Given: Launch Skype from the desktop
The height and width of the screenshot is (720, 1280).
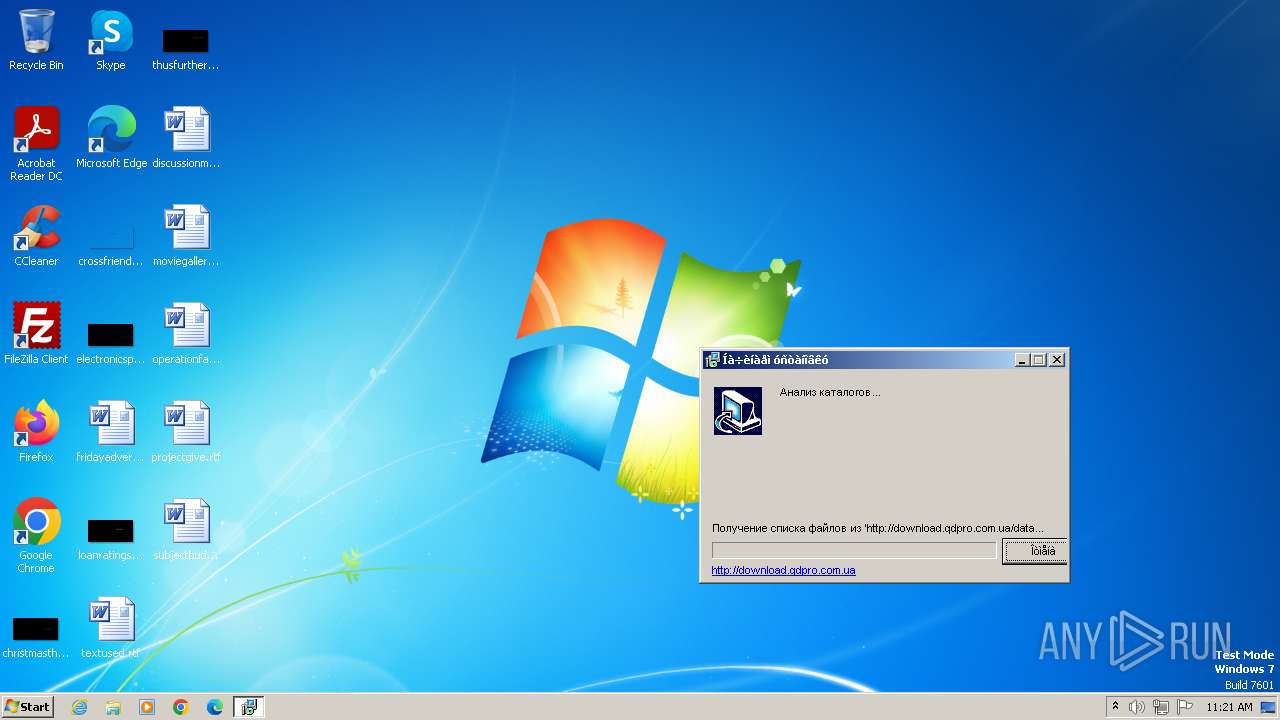Looking at the screenshot, I should point(110,40).
